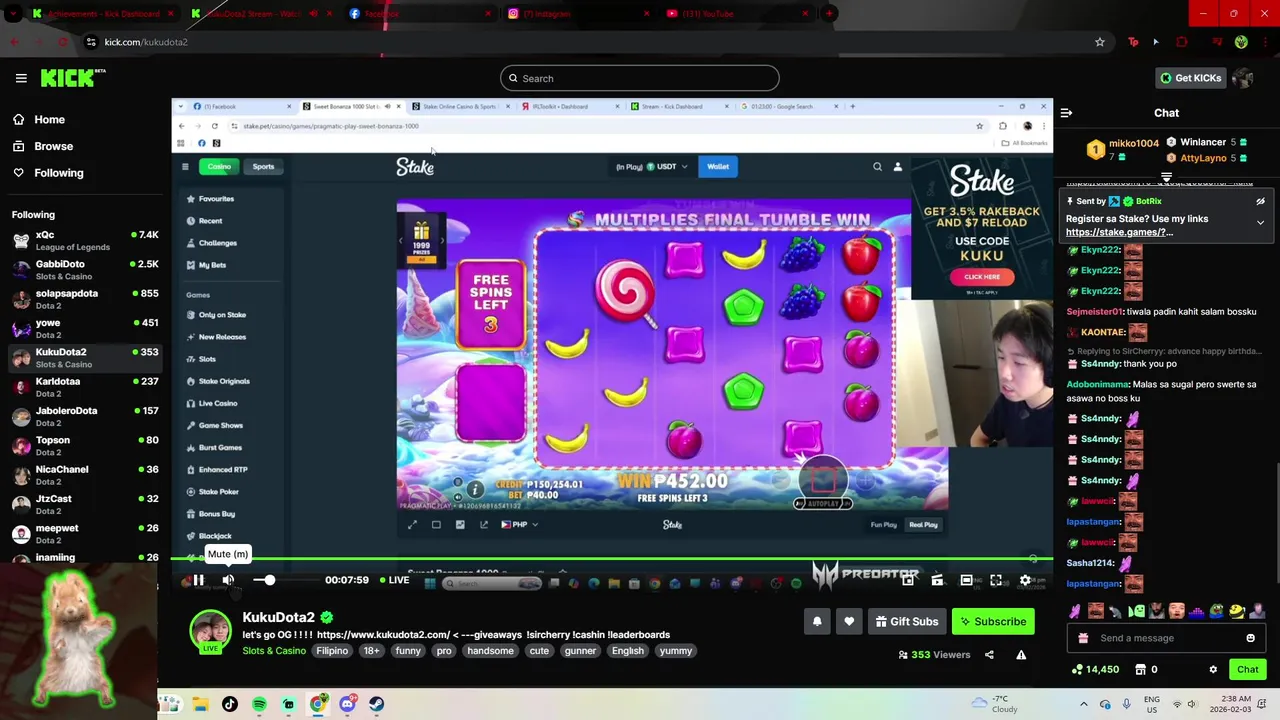Image resolution: width=1280 pixels, height=720 pixels.
Task: Click the green Subscribe button
Action: tap(993, 621)
